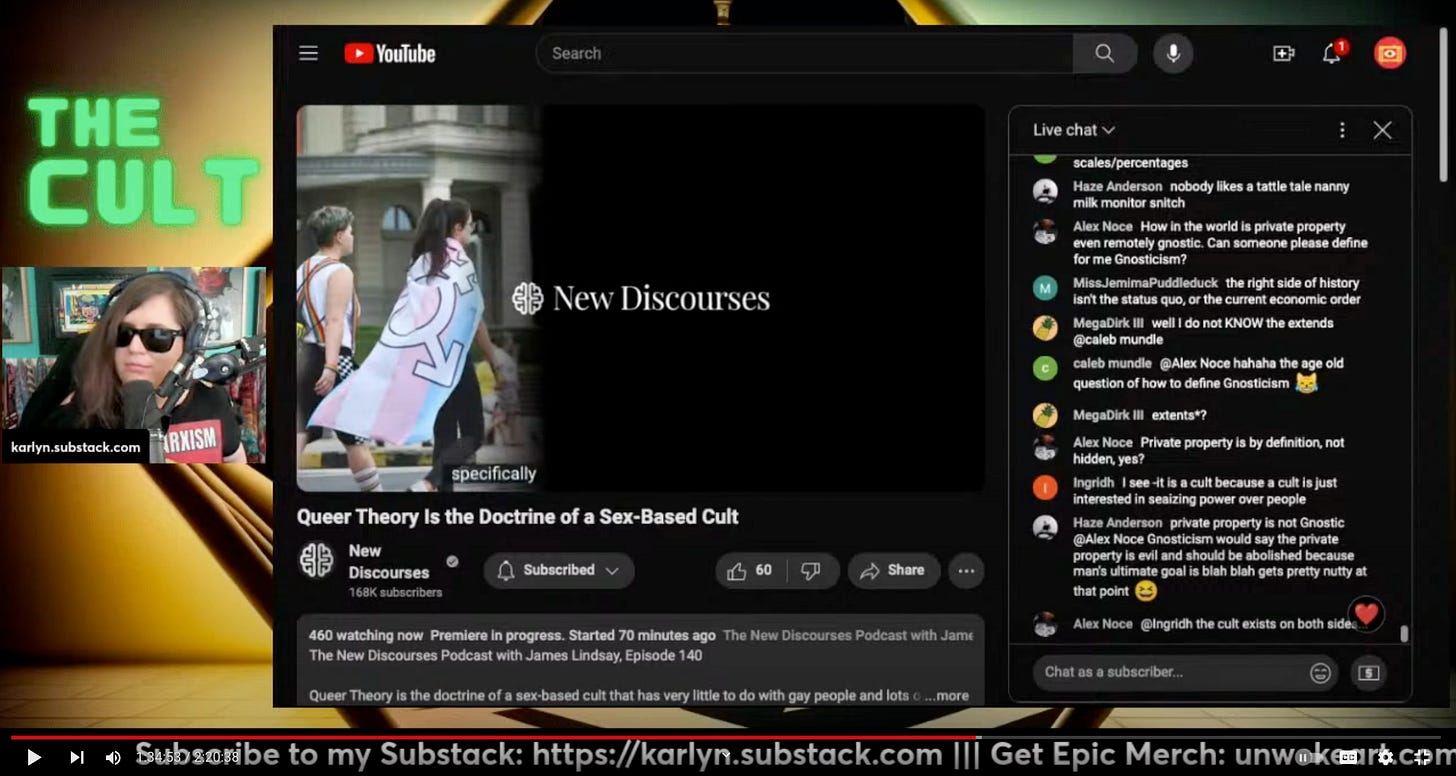1456x776 pixels.
Task: Click into the YouTube search field
Action: click(805, 53)
